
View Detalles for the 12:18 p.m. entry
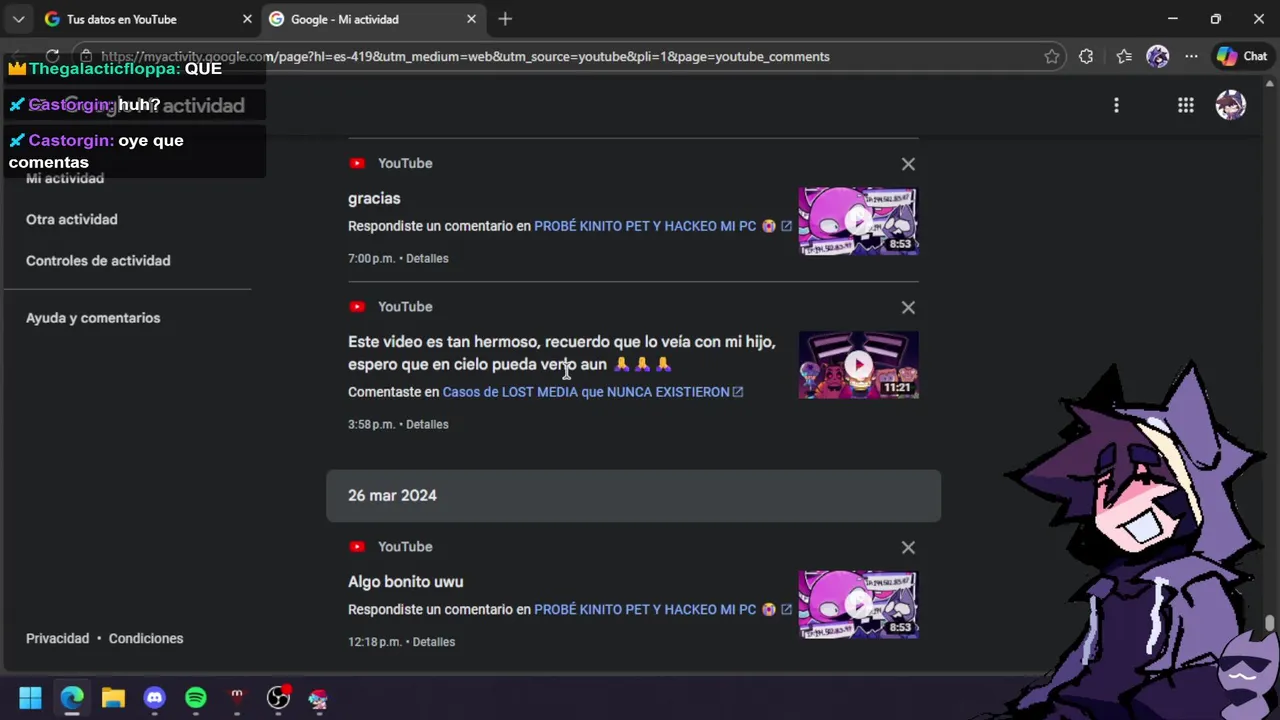pos(434,642)
